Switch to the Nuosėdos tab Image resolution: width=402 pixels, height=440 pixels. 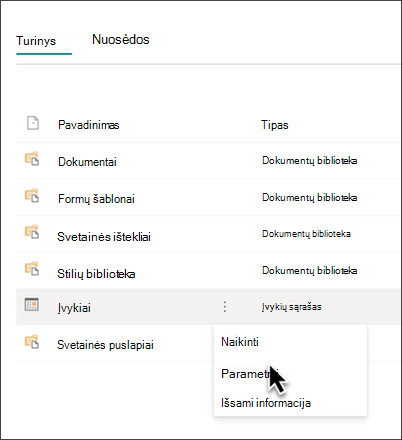121,40
